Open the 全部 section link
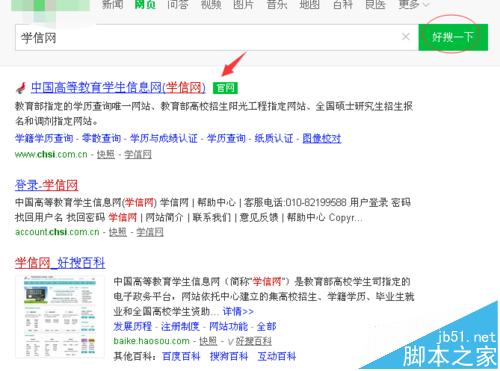The width and height of the screenshot is (500, 371). 266,326
